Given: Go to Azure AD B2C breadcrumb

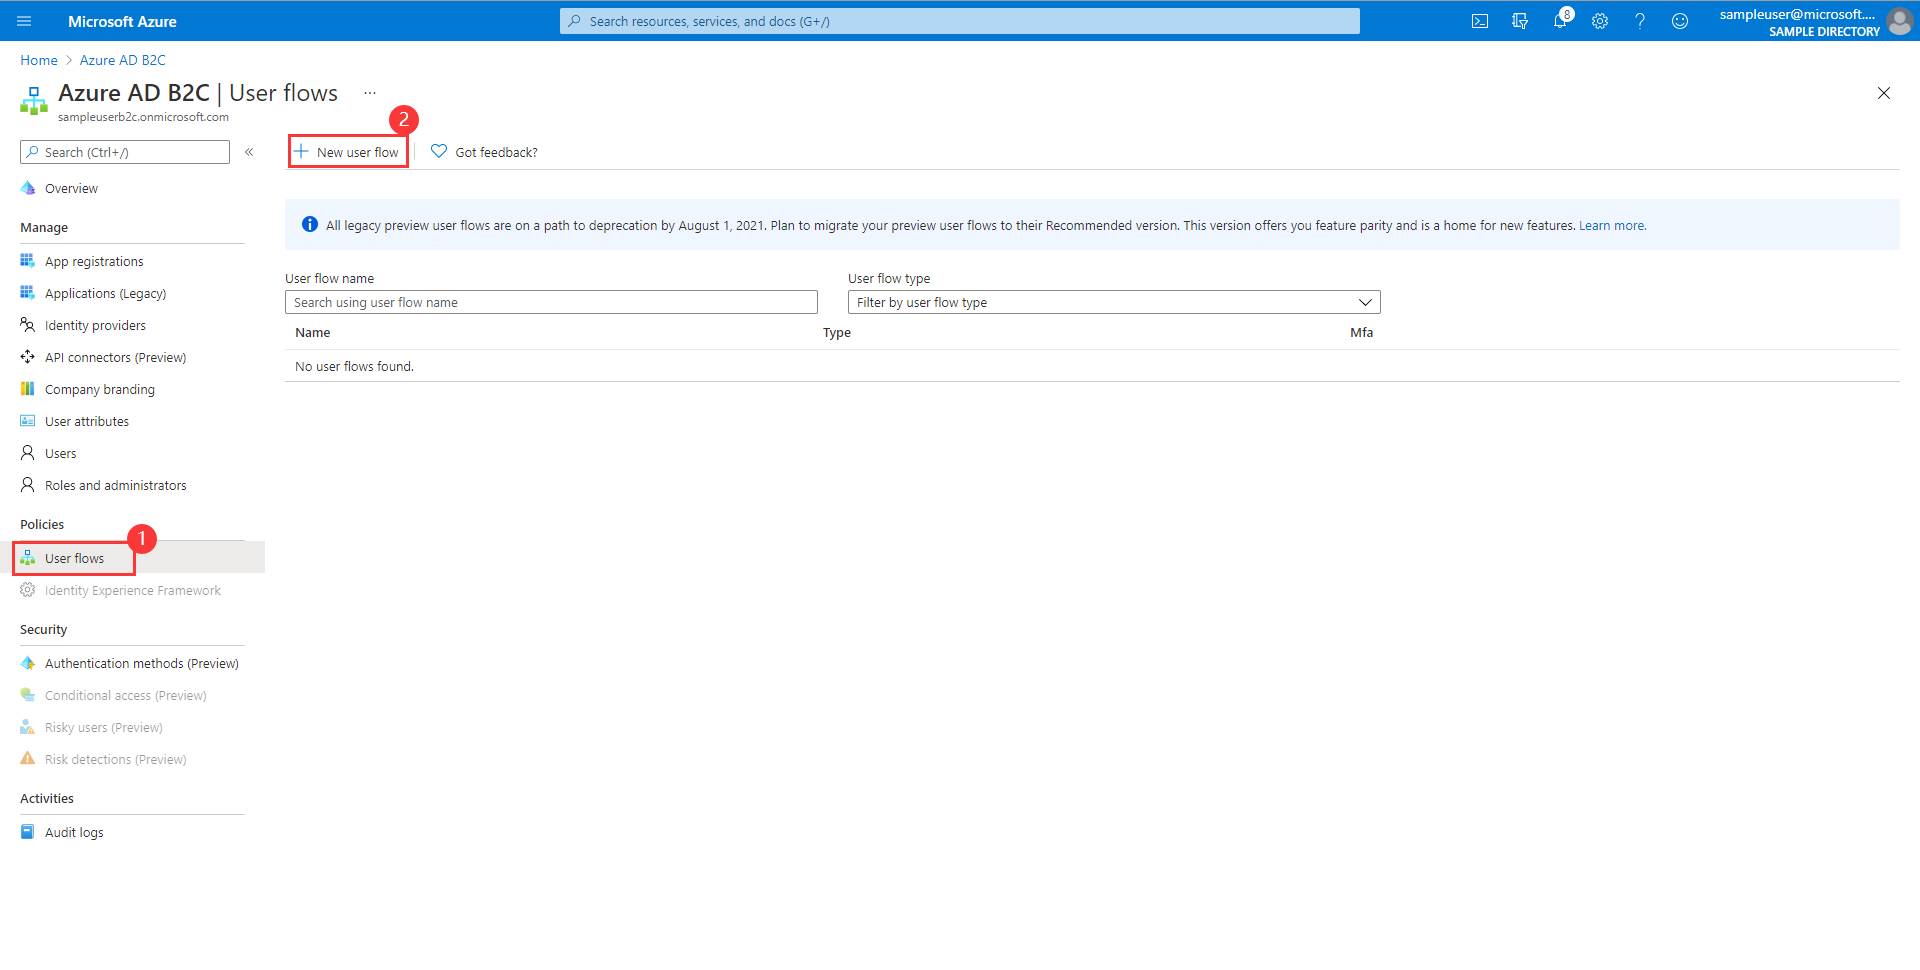Looking at the screenshot, I should (123, 60).
